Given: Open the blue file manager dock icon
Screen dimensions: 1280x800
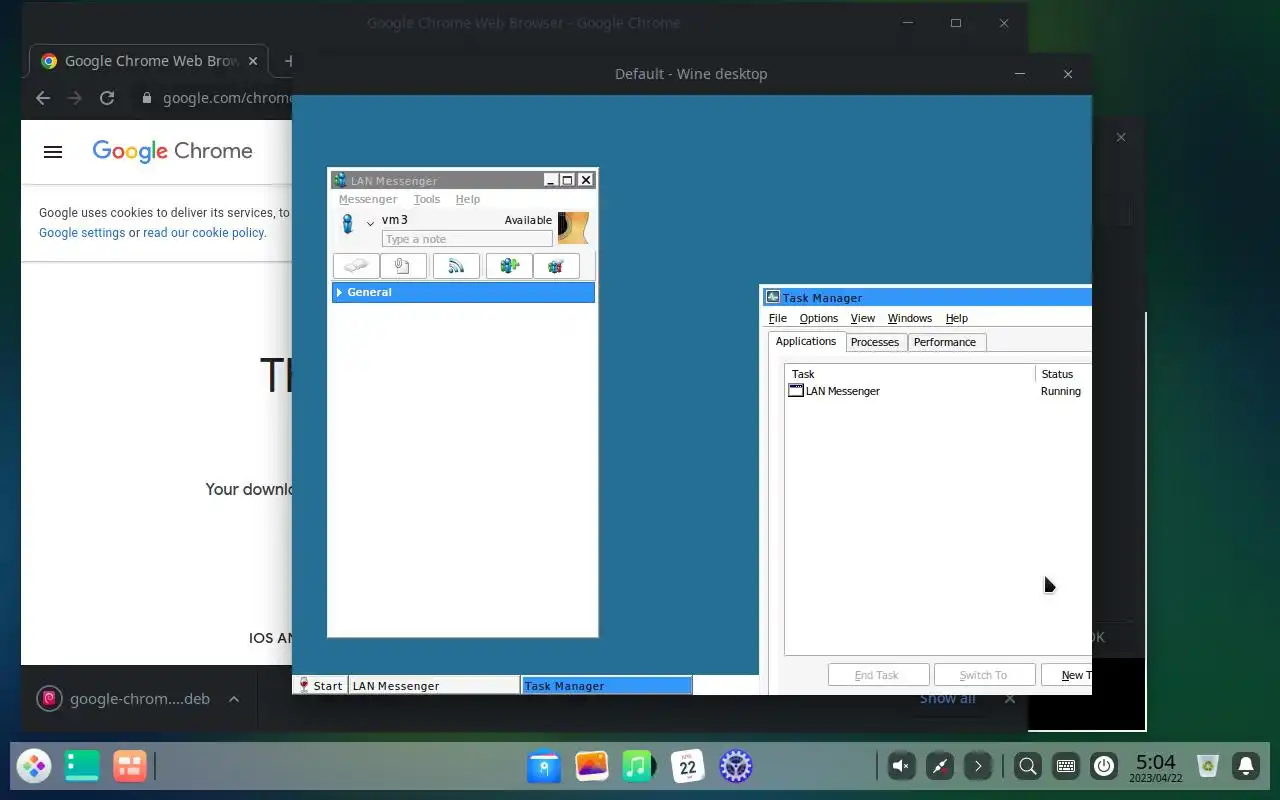Looking at the screenshot, I should pyautogui.click(x=544, y=766).
